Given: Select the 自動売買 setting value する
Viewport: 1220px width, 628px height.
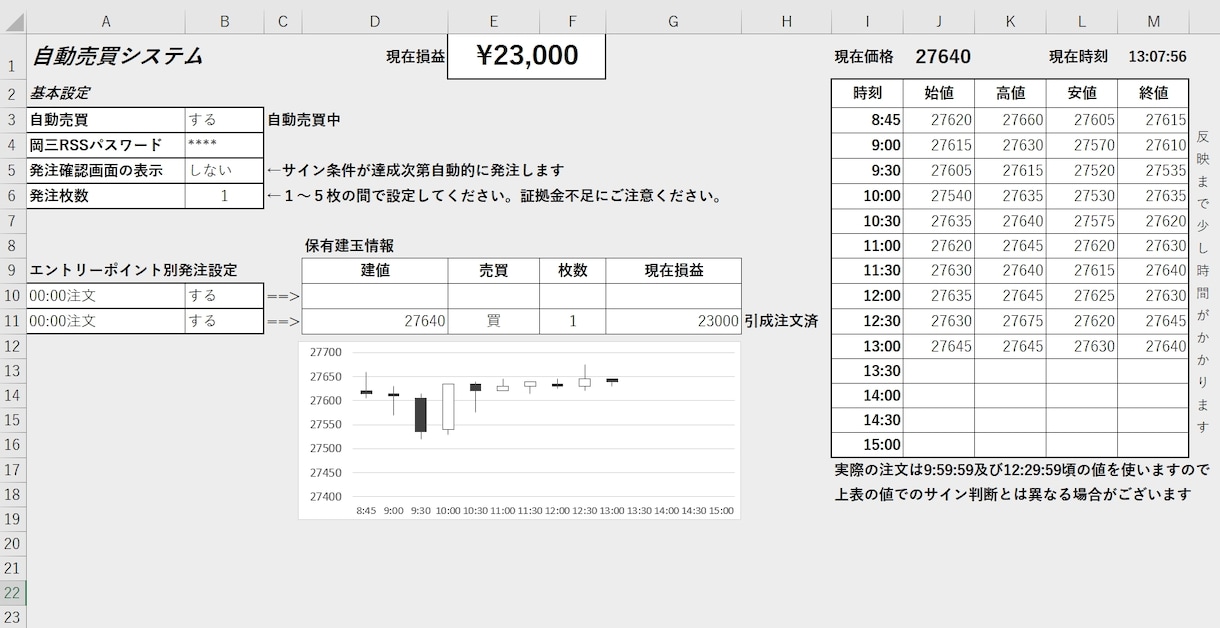Looking at the screenshot, I should [224, 120].
